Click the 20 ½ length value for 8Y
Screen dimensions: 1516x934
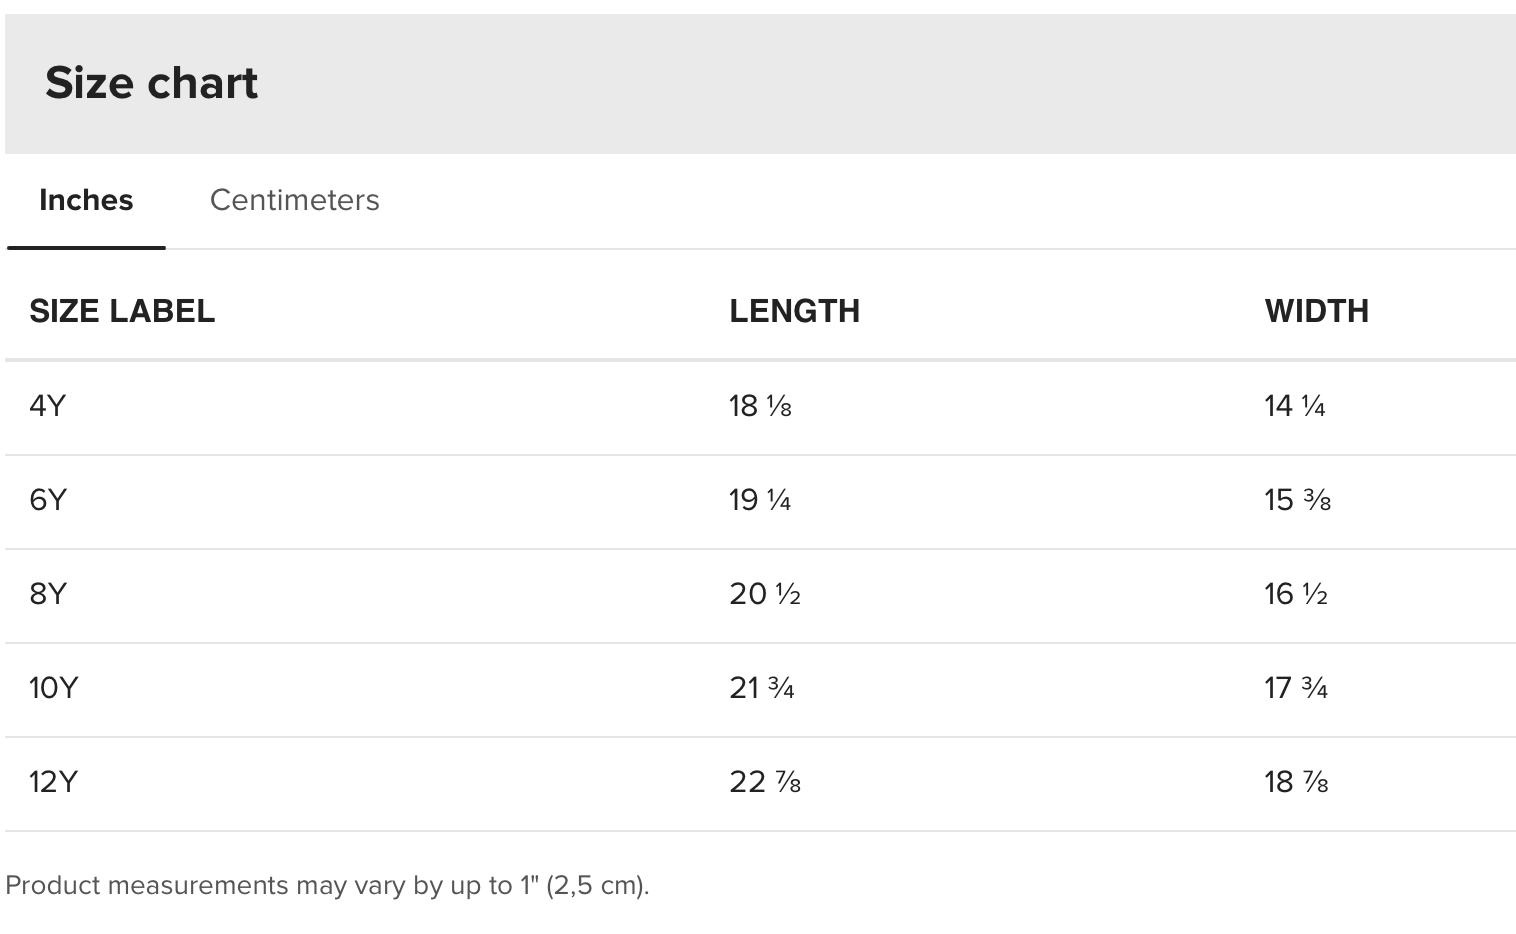tap(765, 594)
